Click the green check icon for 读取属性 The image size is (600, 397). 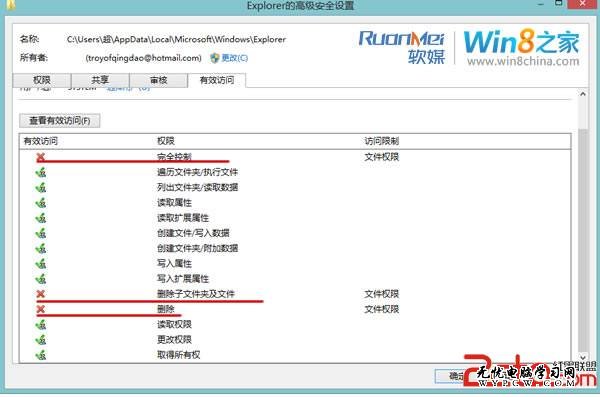point(41,203)
